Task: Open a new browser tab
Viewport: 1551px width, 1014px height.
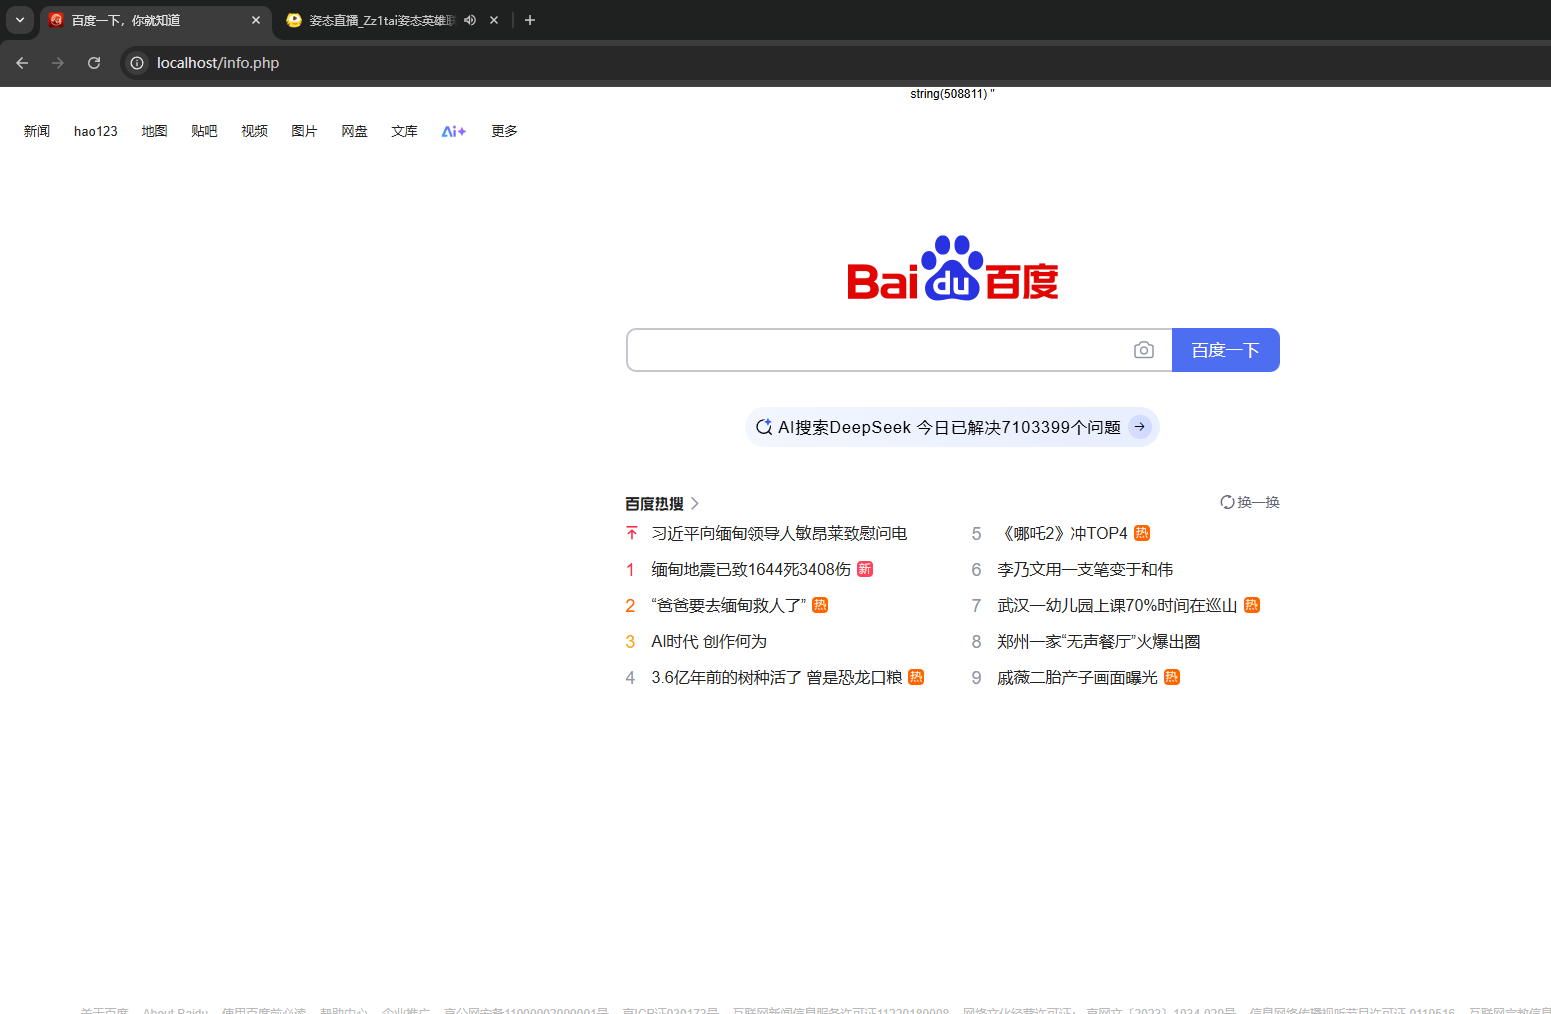Action: 530,20
